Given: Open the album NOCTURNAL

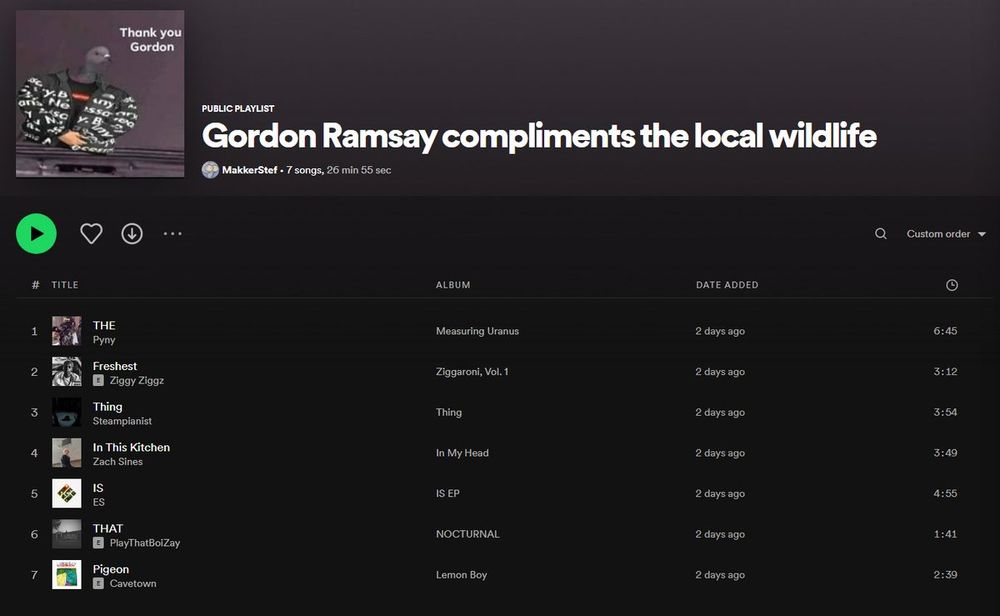Looking at the screenshot, I should tap(467, 534).
